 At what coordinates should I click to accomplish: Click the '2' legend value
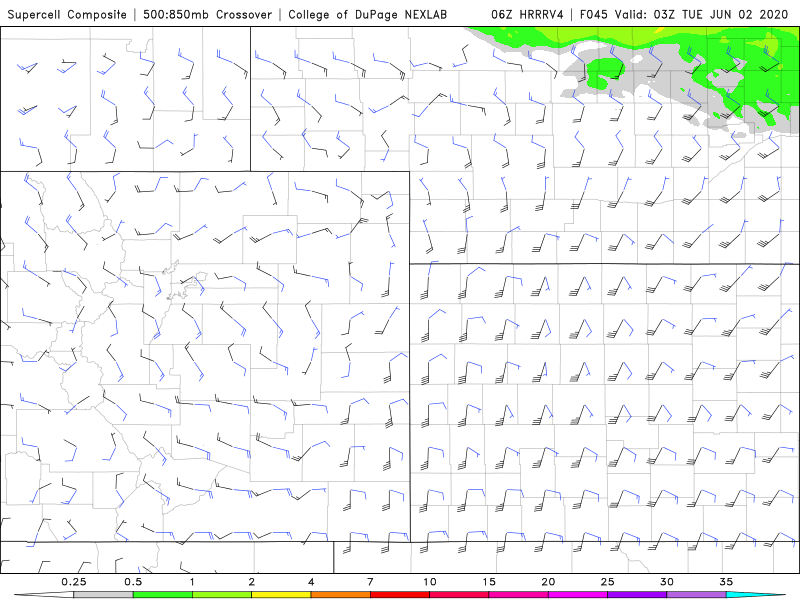point(252,582)
